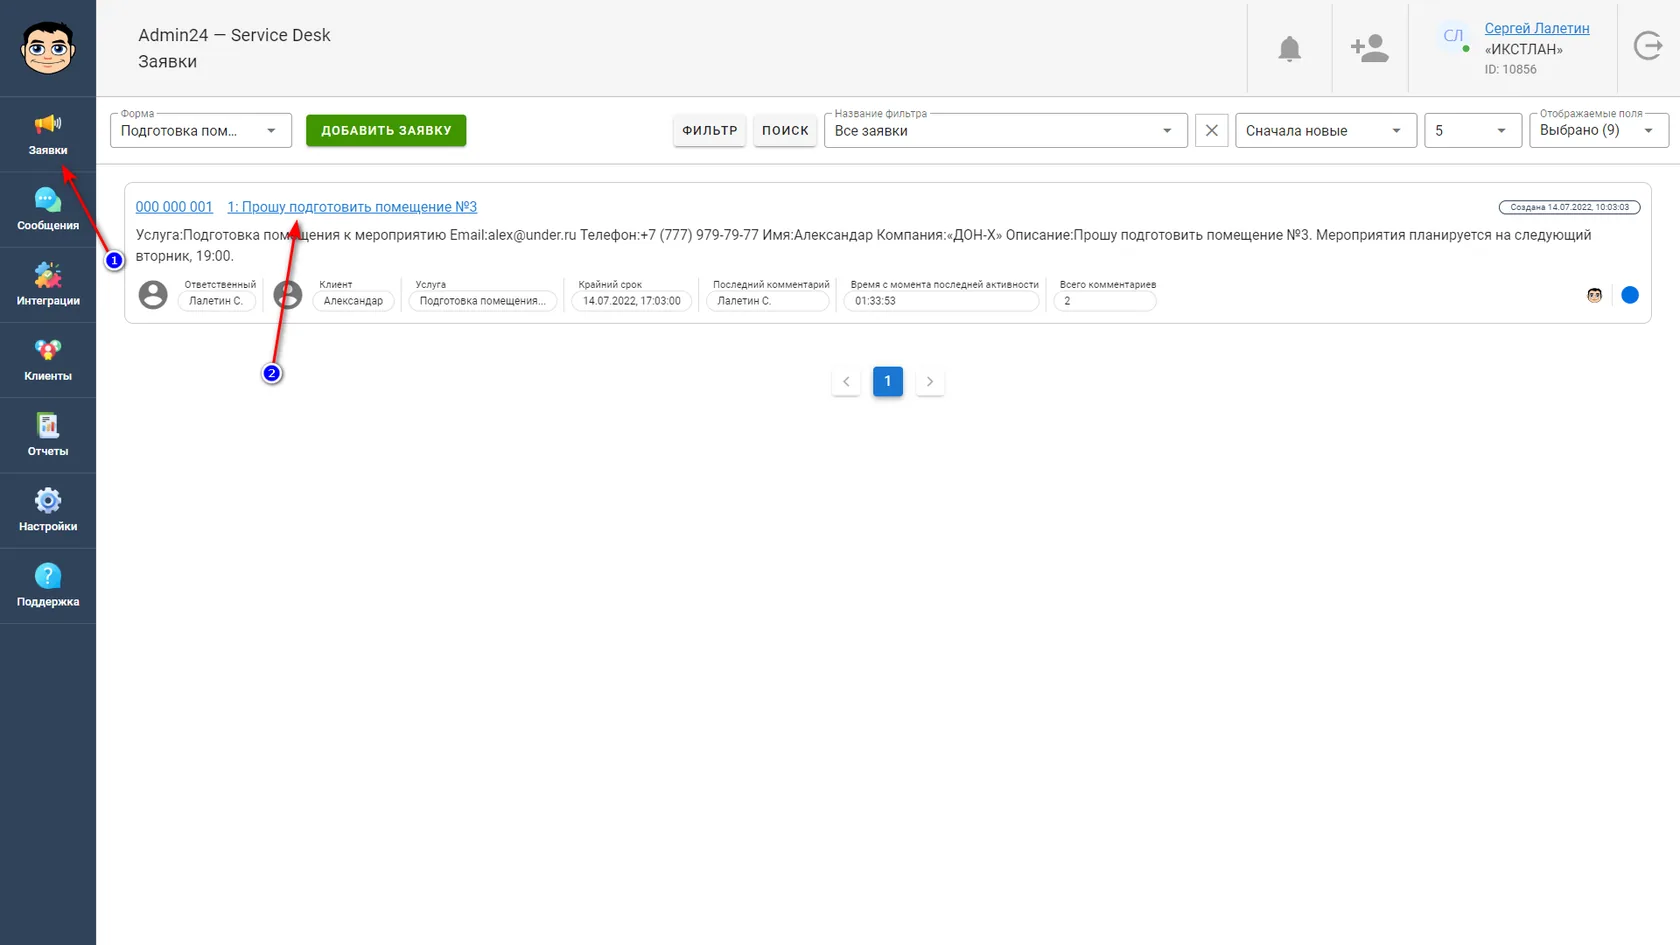Open Сообщения in the sidebar
This screenshot has height=945, width=1680.
pyautogui.click(x=48, y=210)
